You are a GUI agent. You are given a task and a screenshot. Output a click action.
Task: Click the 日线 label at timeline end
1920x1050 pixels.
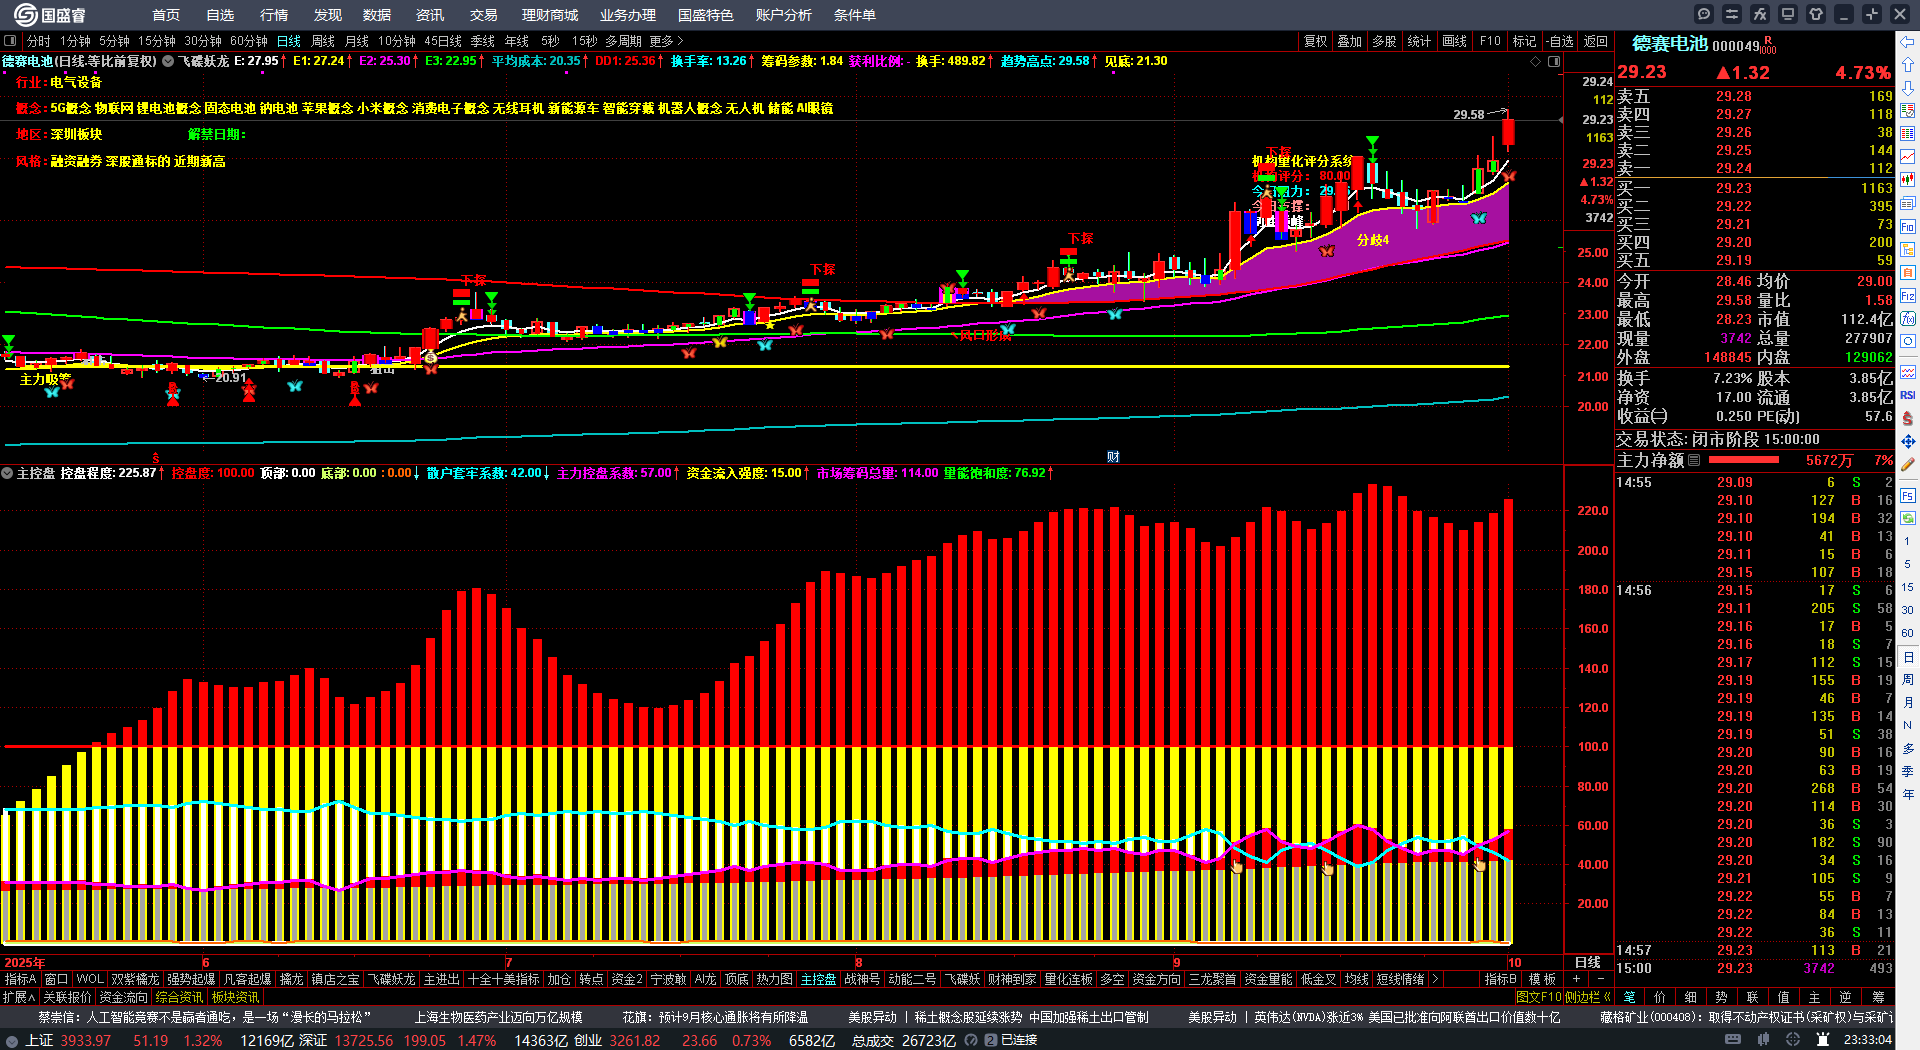pyautogui.click(x=1588, y=962)
